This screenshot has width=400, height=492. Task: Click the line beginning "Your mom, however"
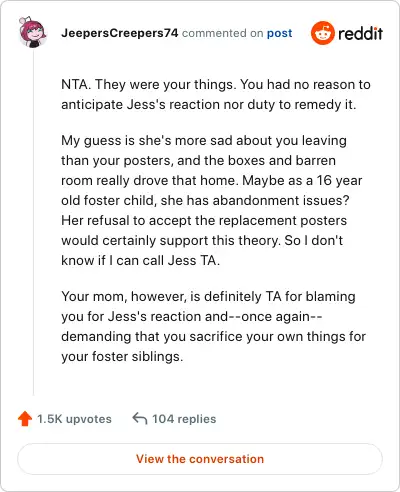[x=208, y=297]
